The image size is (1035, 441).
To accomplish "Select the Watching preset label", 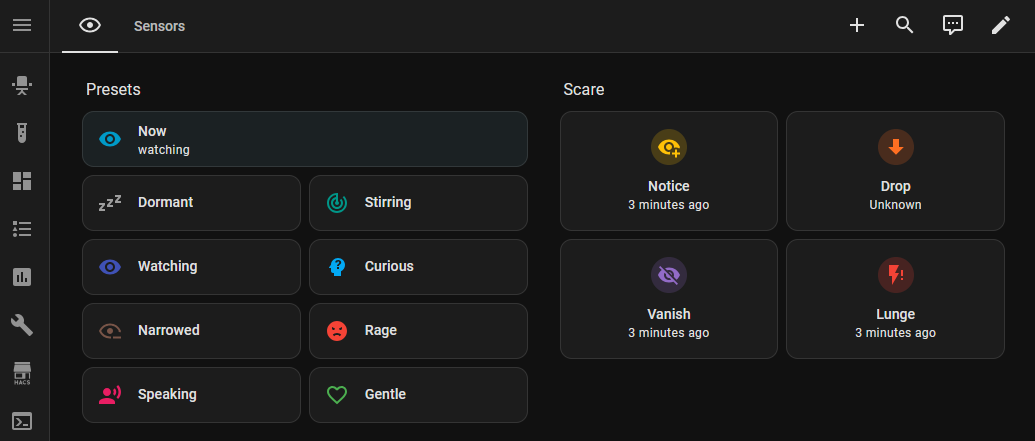I will click(x=168, y=267).
